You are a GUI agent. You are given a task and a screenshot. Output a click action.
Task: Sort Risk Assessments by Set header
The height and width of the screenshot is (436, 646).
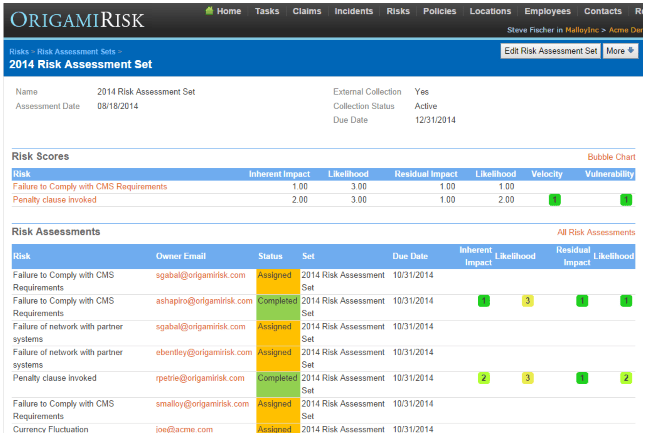tap(308, 256)
